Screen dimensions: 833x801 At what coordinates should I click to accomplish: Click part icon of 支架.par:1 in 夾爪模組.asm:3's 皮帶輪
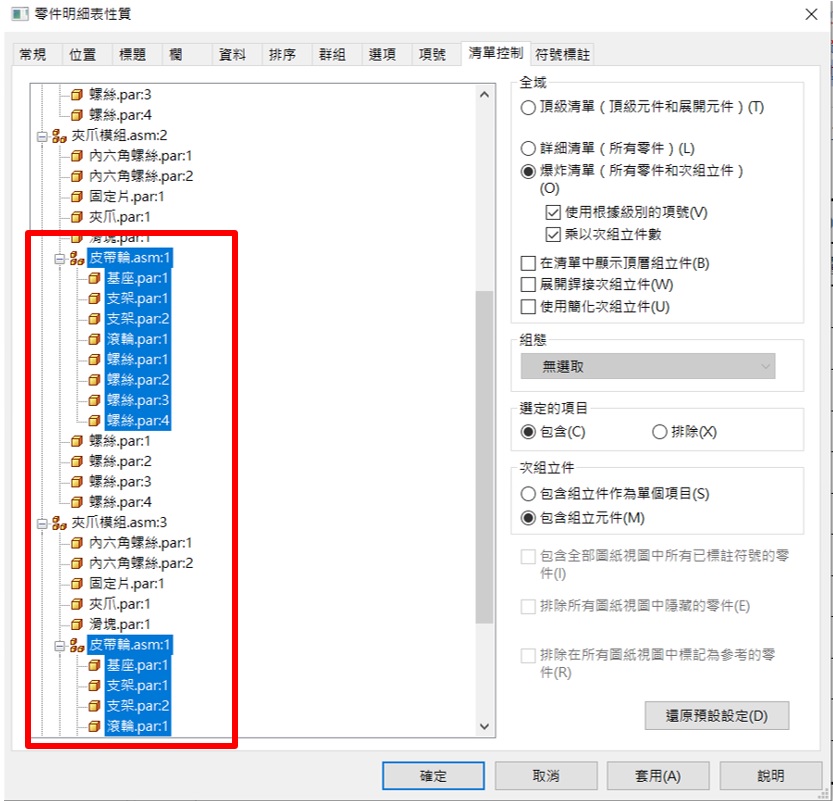[95, 685]
